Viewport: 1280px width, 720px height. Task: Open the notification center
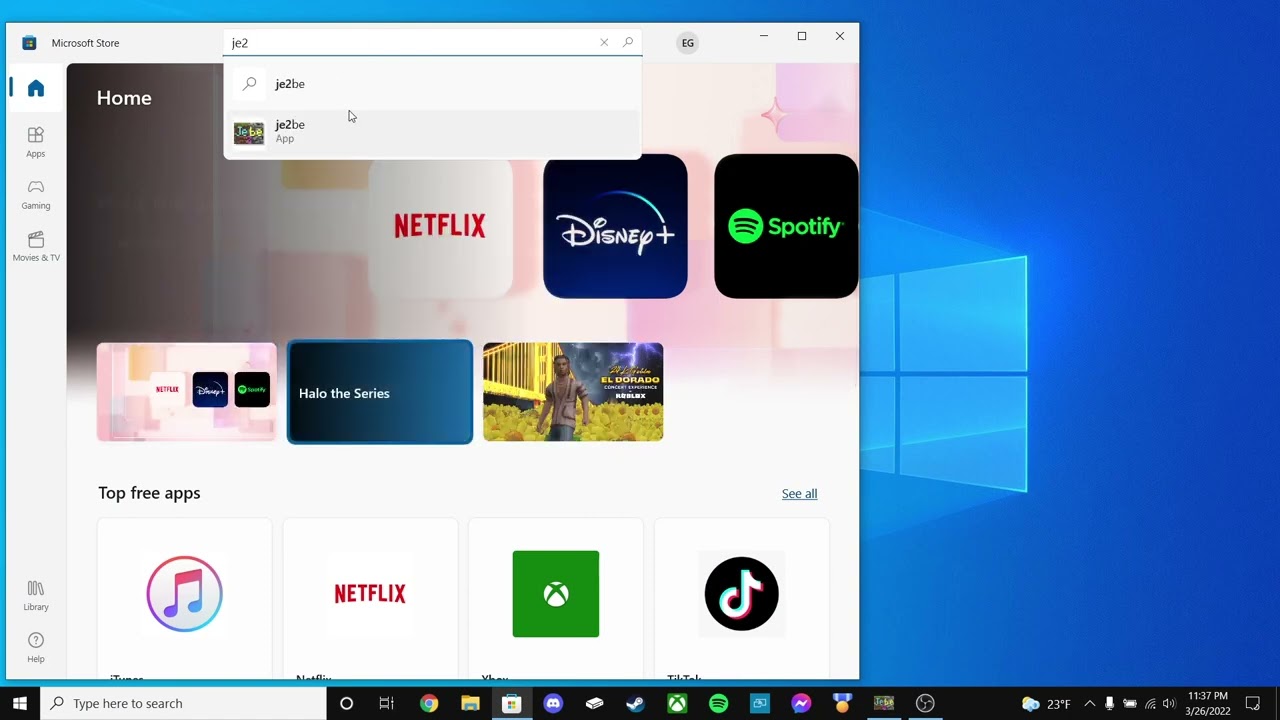click(x=1253, y=703)
